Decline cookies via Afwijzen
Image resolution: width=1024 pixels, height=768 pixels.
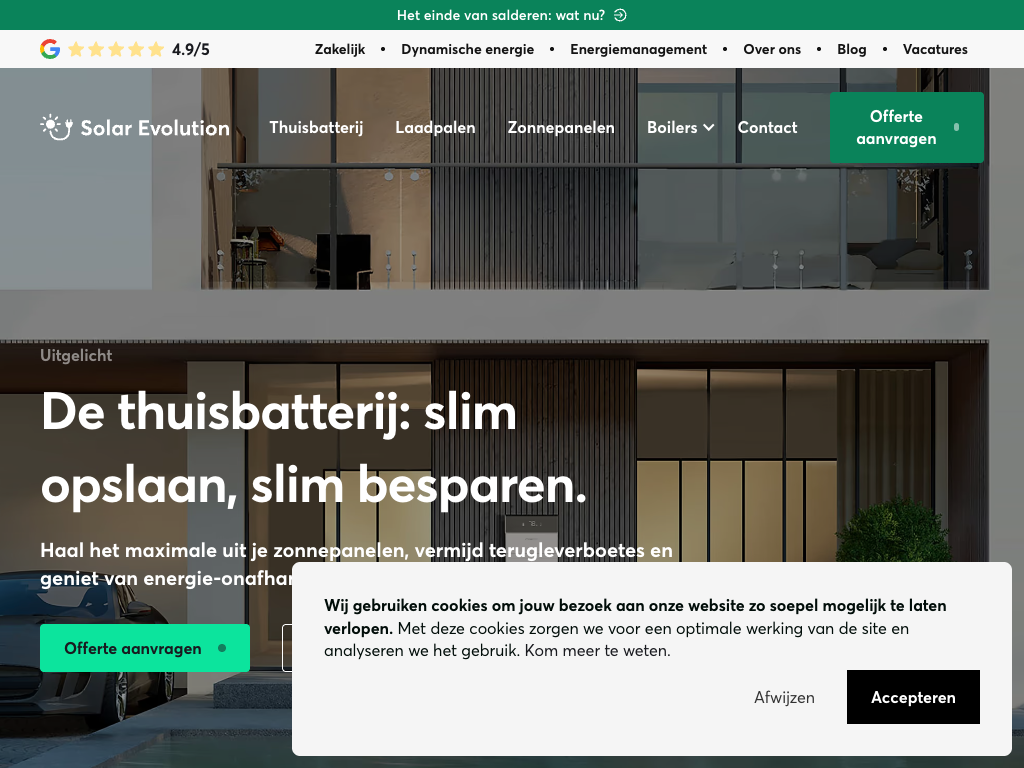784,697
